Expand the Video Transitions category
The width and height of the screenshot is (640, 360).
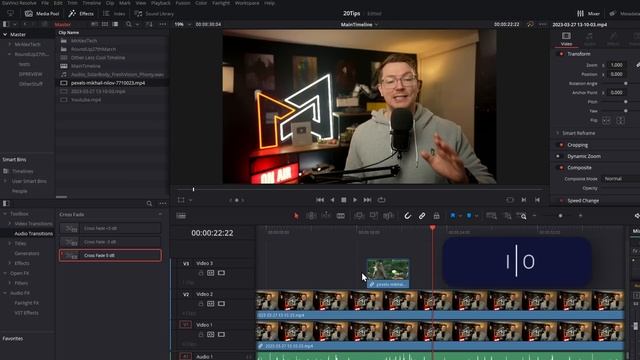(x=9, y=224)
